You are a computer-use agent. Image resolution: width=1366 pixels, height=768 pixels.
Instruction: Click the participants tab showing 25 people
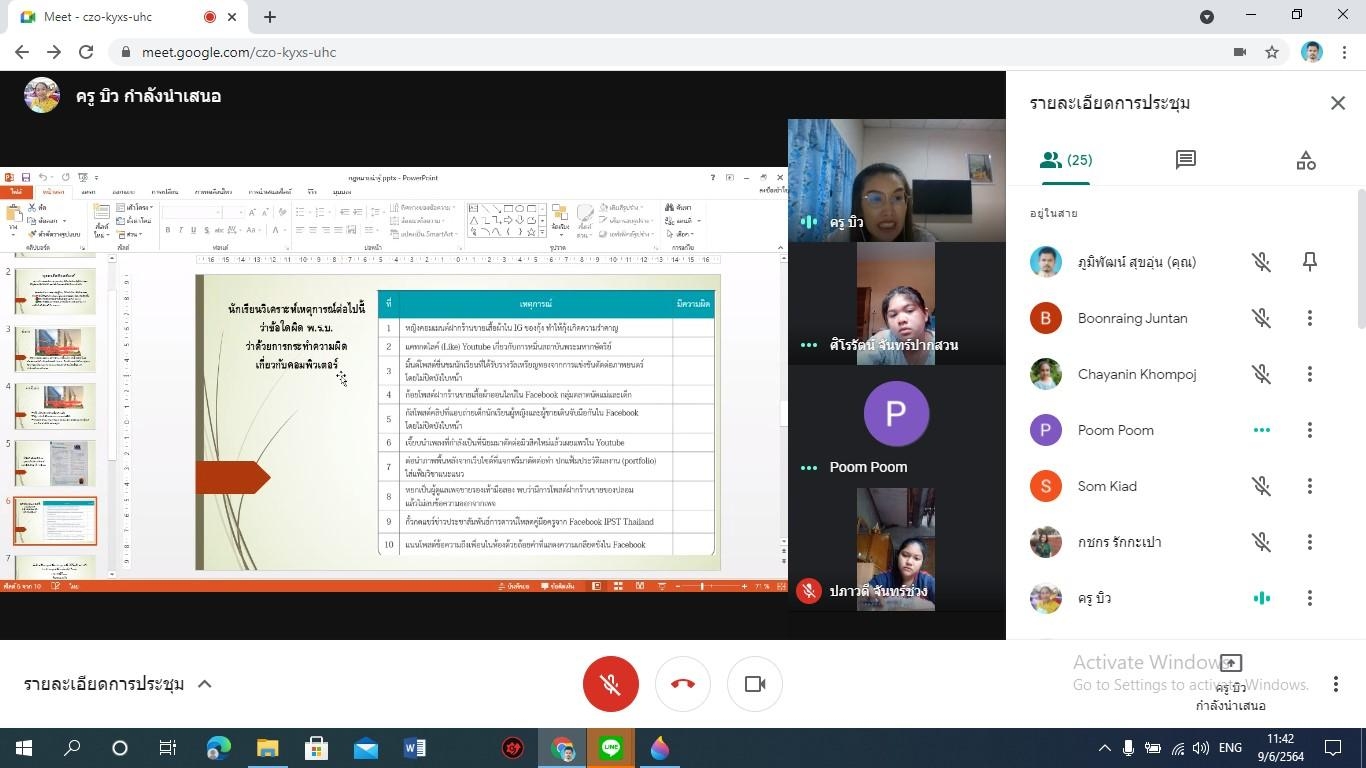click(1066, 160)
